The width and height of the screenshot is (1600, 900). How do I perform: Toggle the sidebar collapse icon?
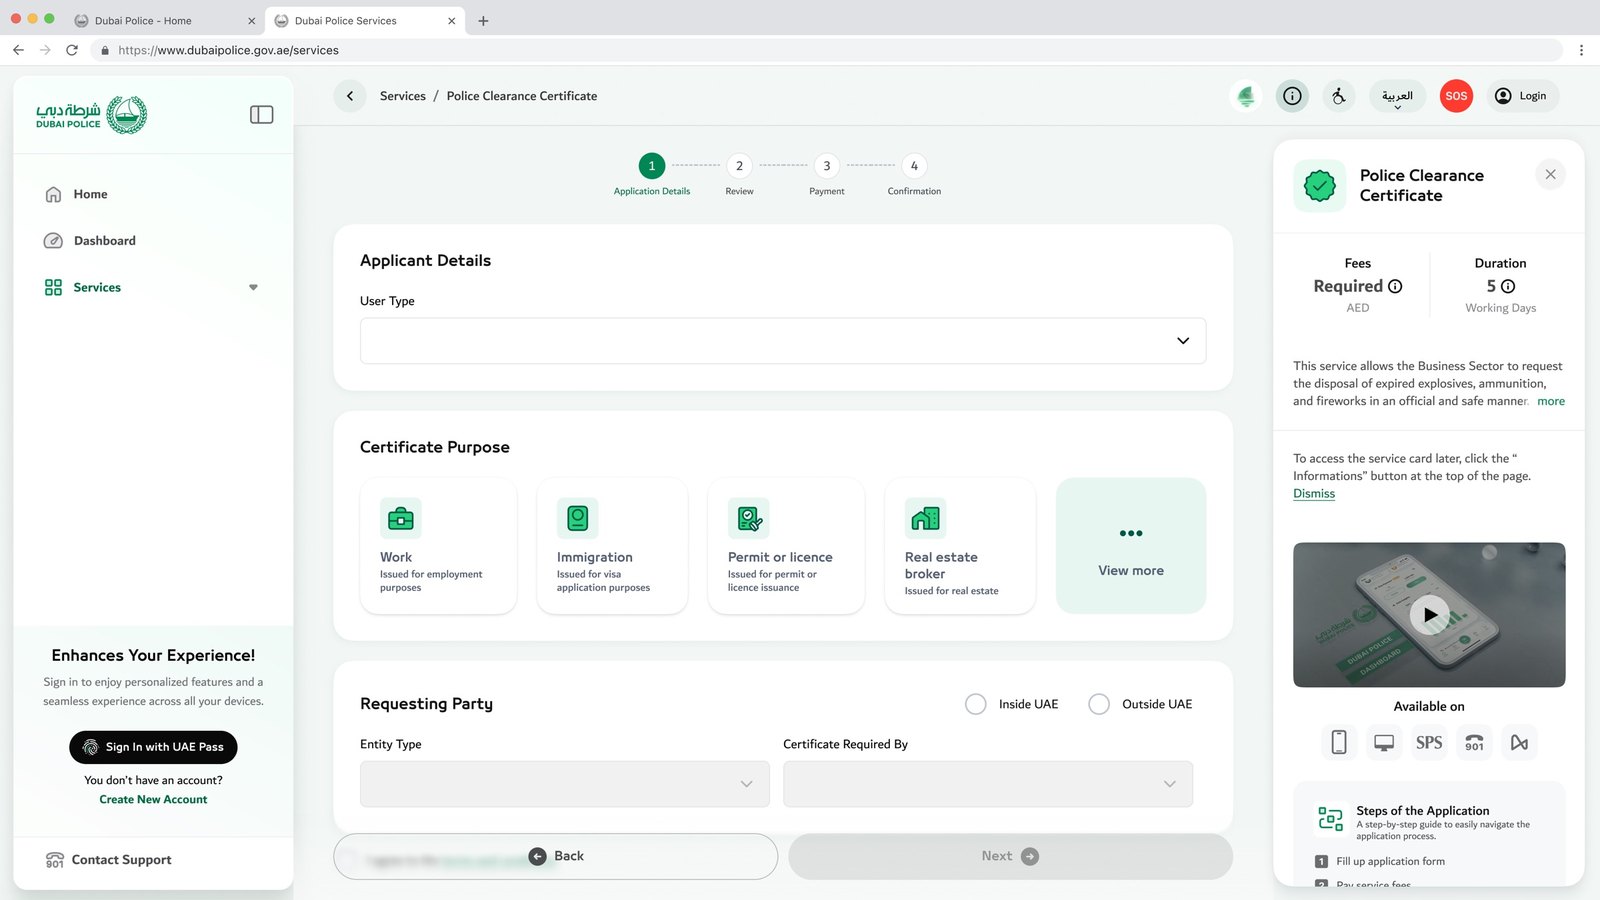coord(261,115)
